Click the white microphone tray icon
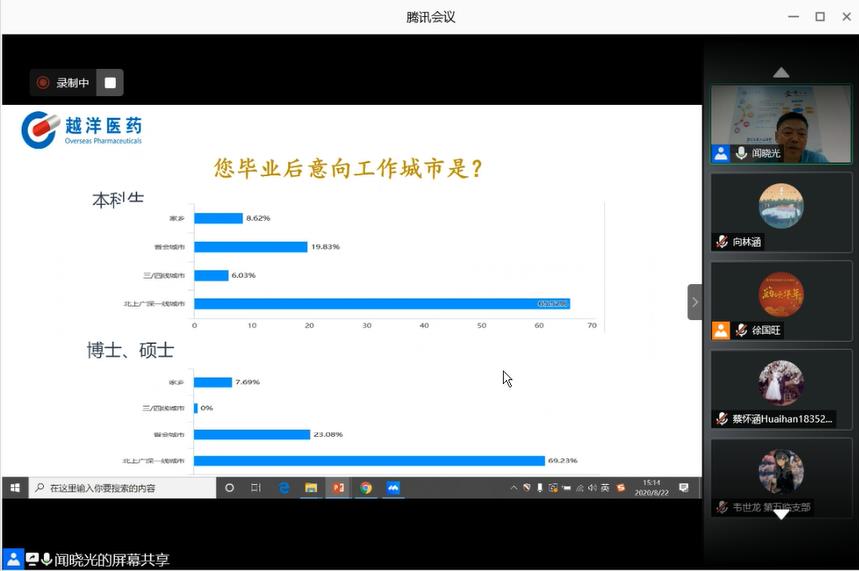The width and height of the screenshot is (859, 571). coord(540,488)
